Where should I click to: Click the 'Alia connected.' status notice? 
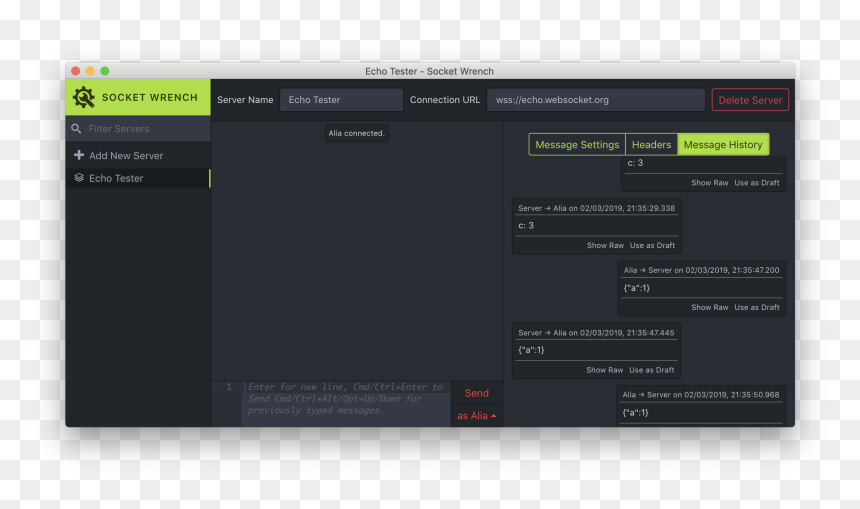(x=357, y=133)
